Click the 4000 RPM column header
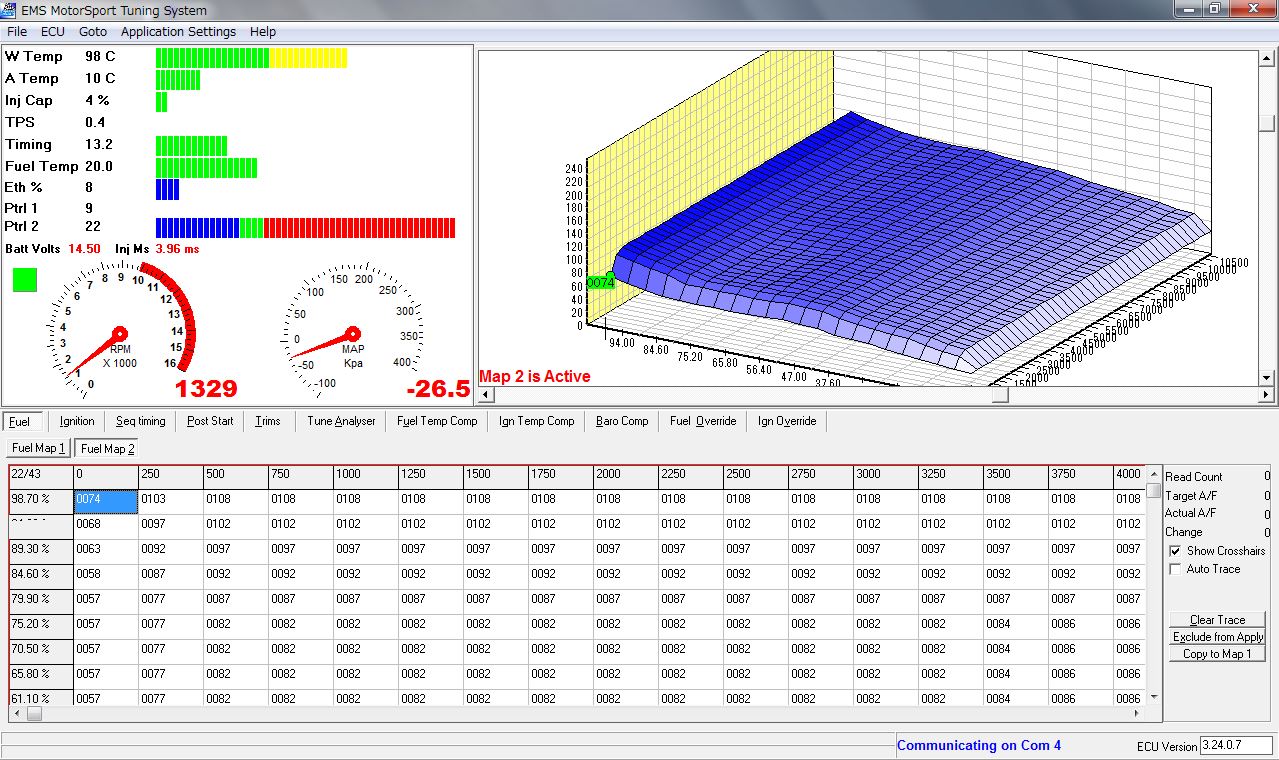Screen dimensions: 1279x760 [x=1128, y=477]
